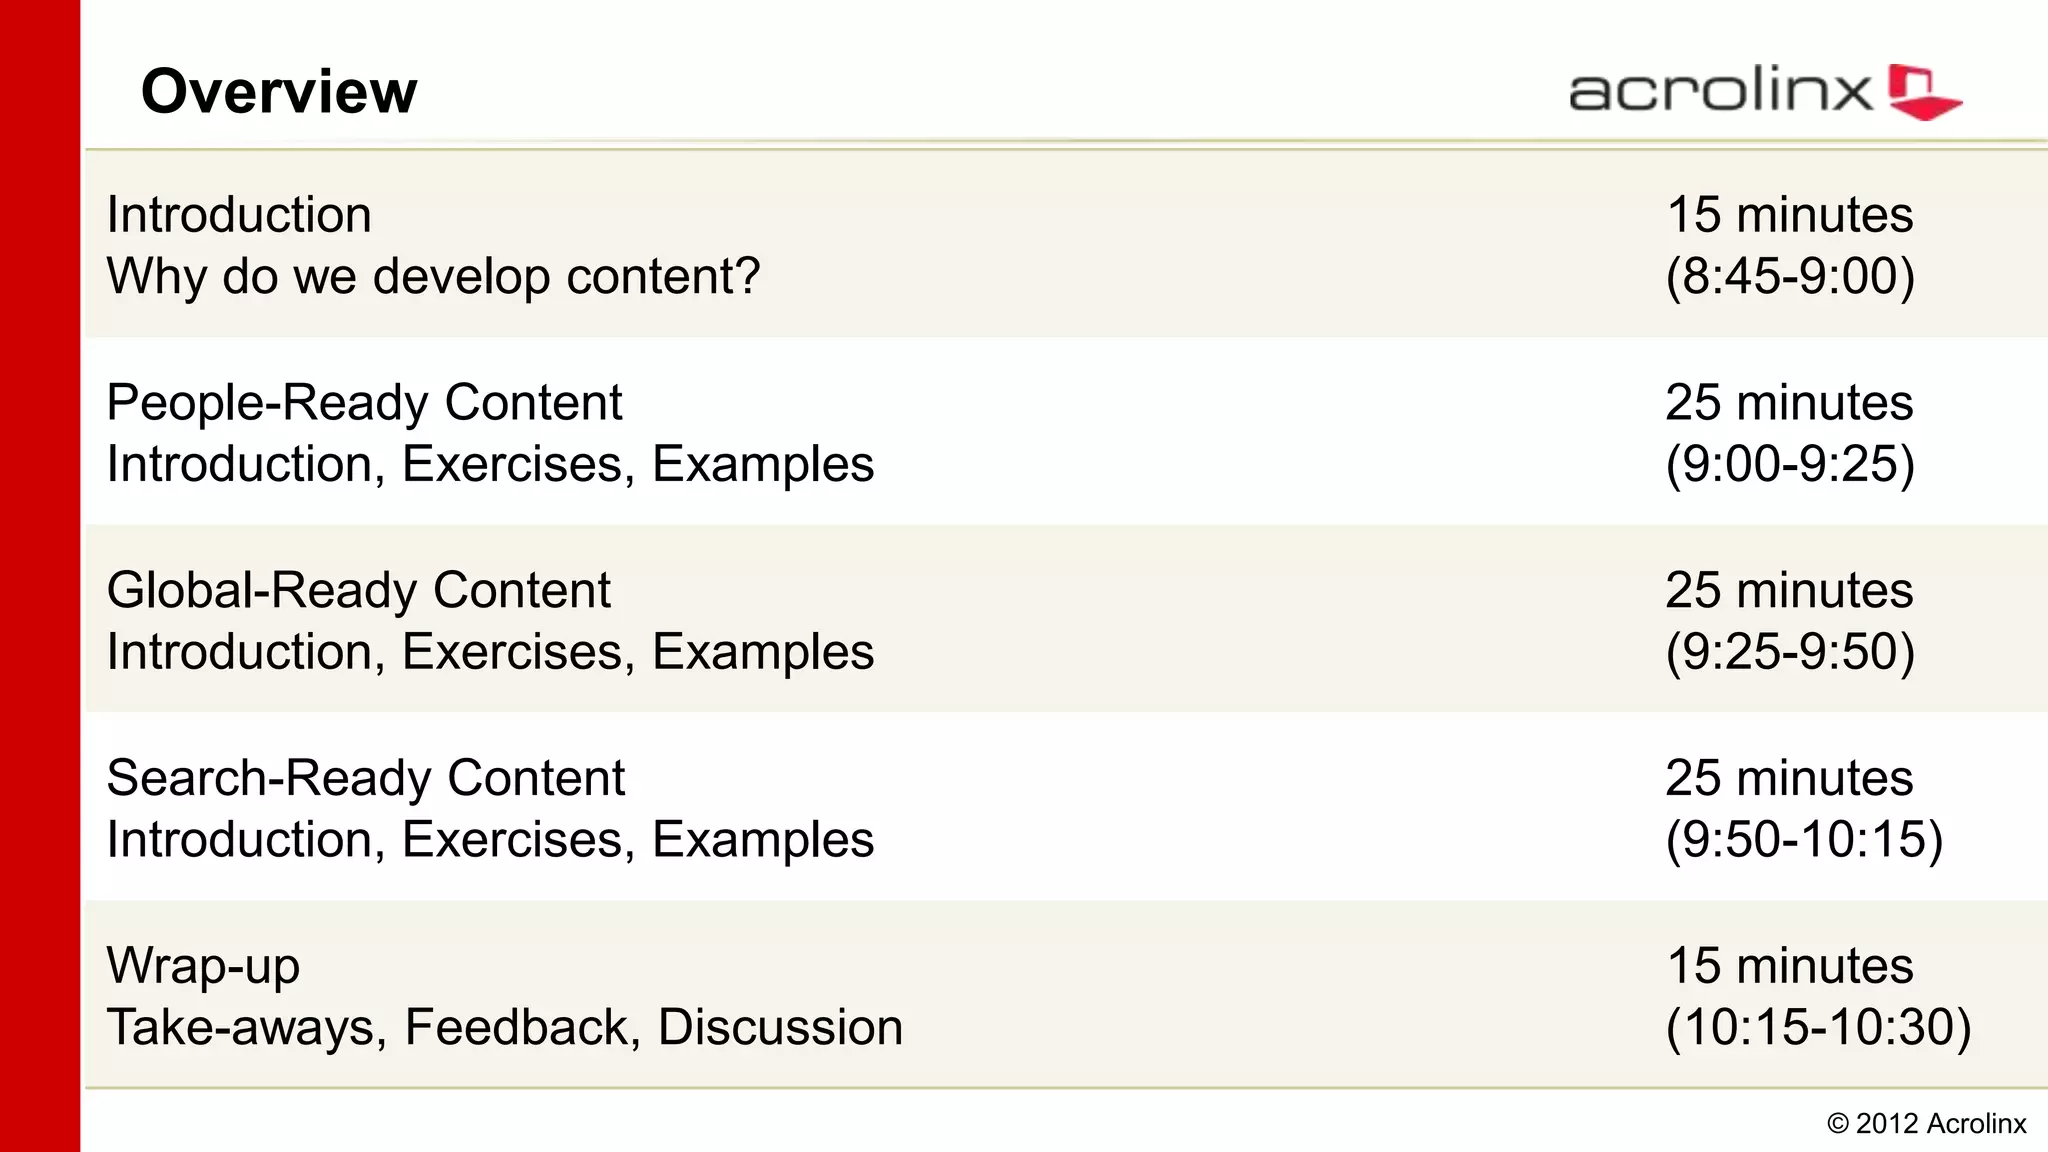Click the Search-Ready Content heading
The image size is (2048, 1152).
365,778
